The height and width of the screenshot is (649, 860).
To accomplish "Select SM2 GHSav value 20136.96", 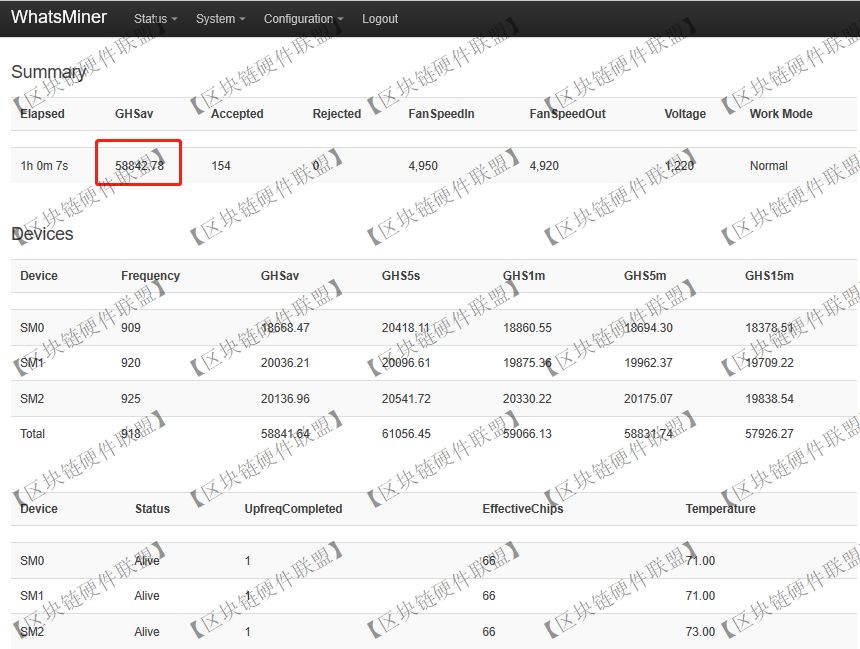I will tap(285, 398).
